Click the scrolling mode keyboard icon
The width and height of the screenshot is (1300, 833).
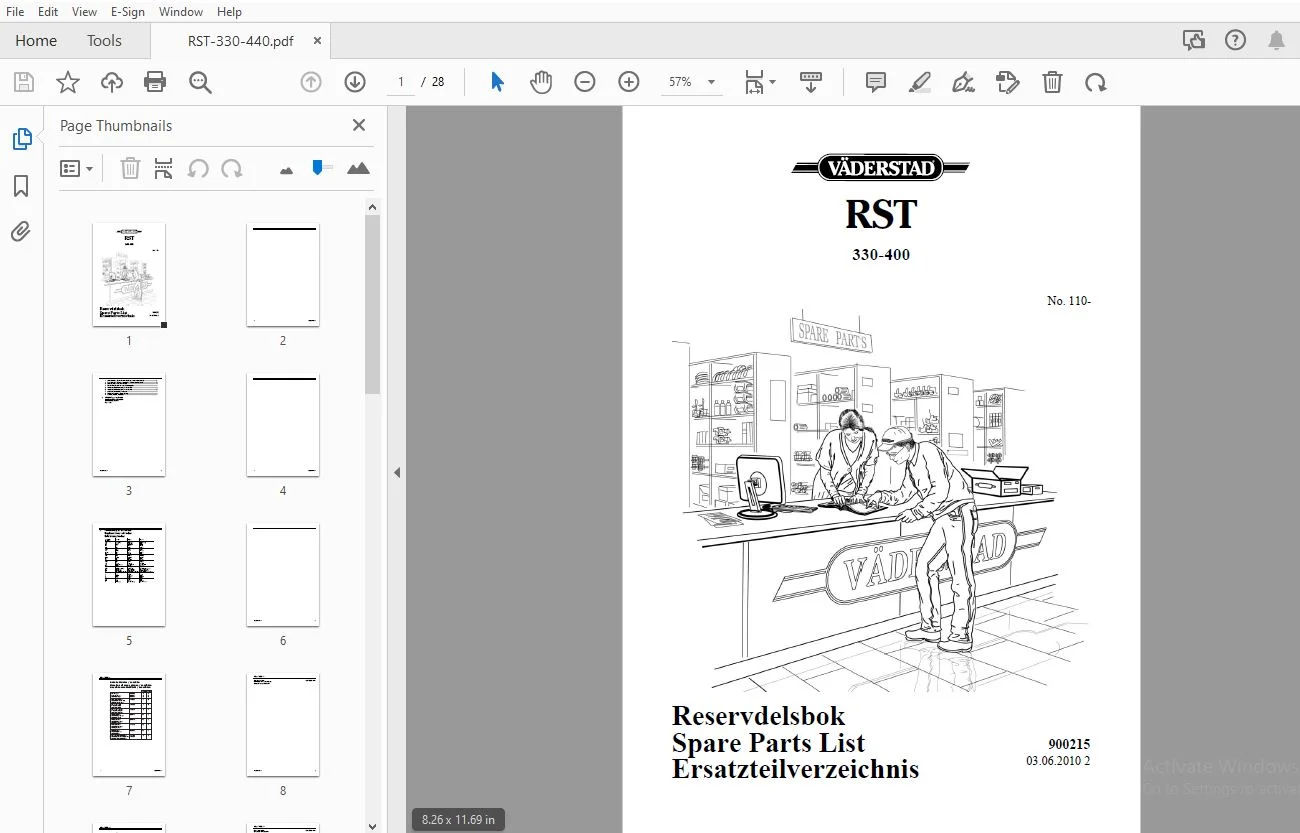811,82
